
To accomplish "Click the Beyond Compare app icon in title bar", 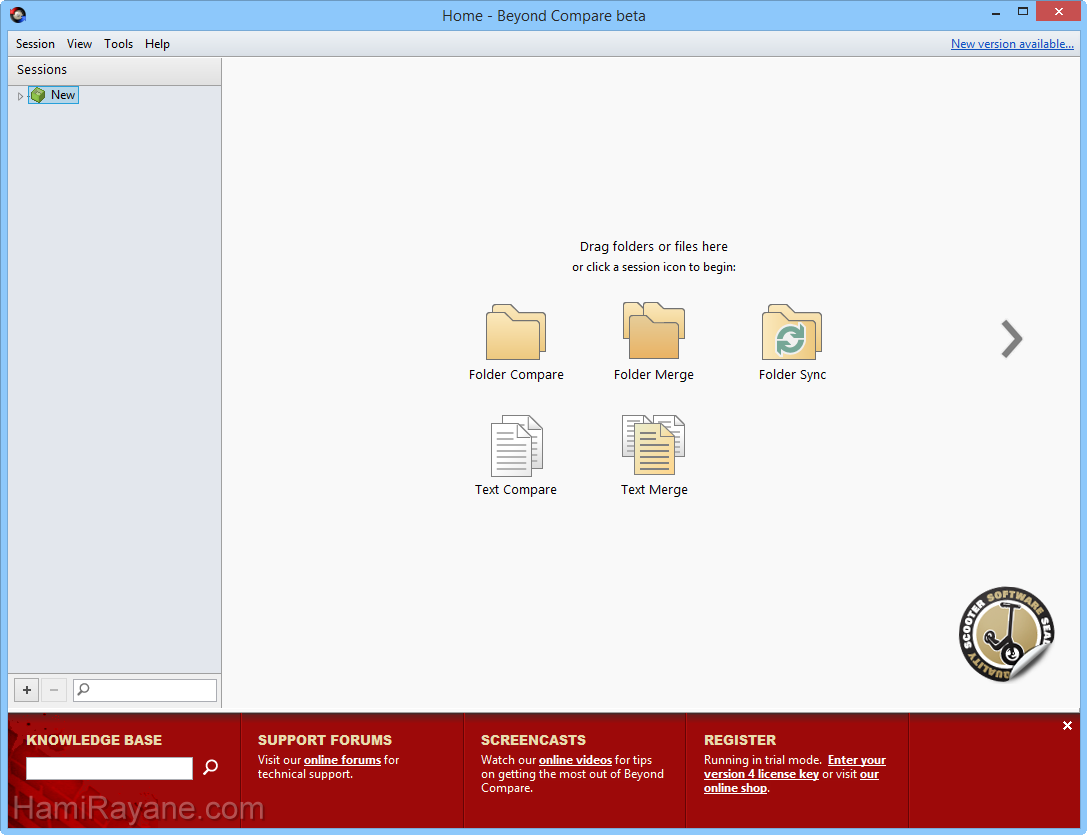I will (18, 15).
